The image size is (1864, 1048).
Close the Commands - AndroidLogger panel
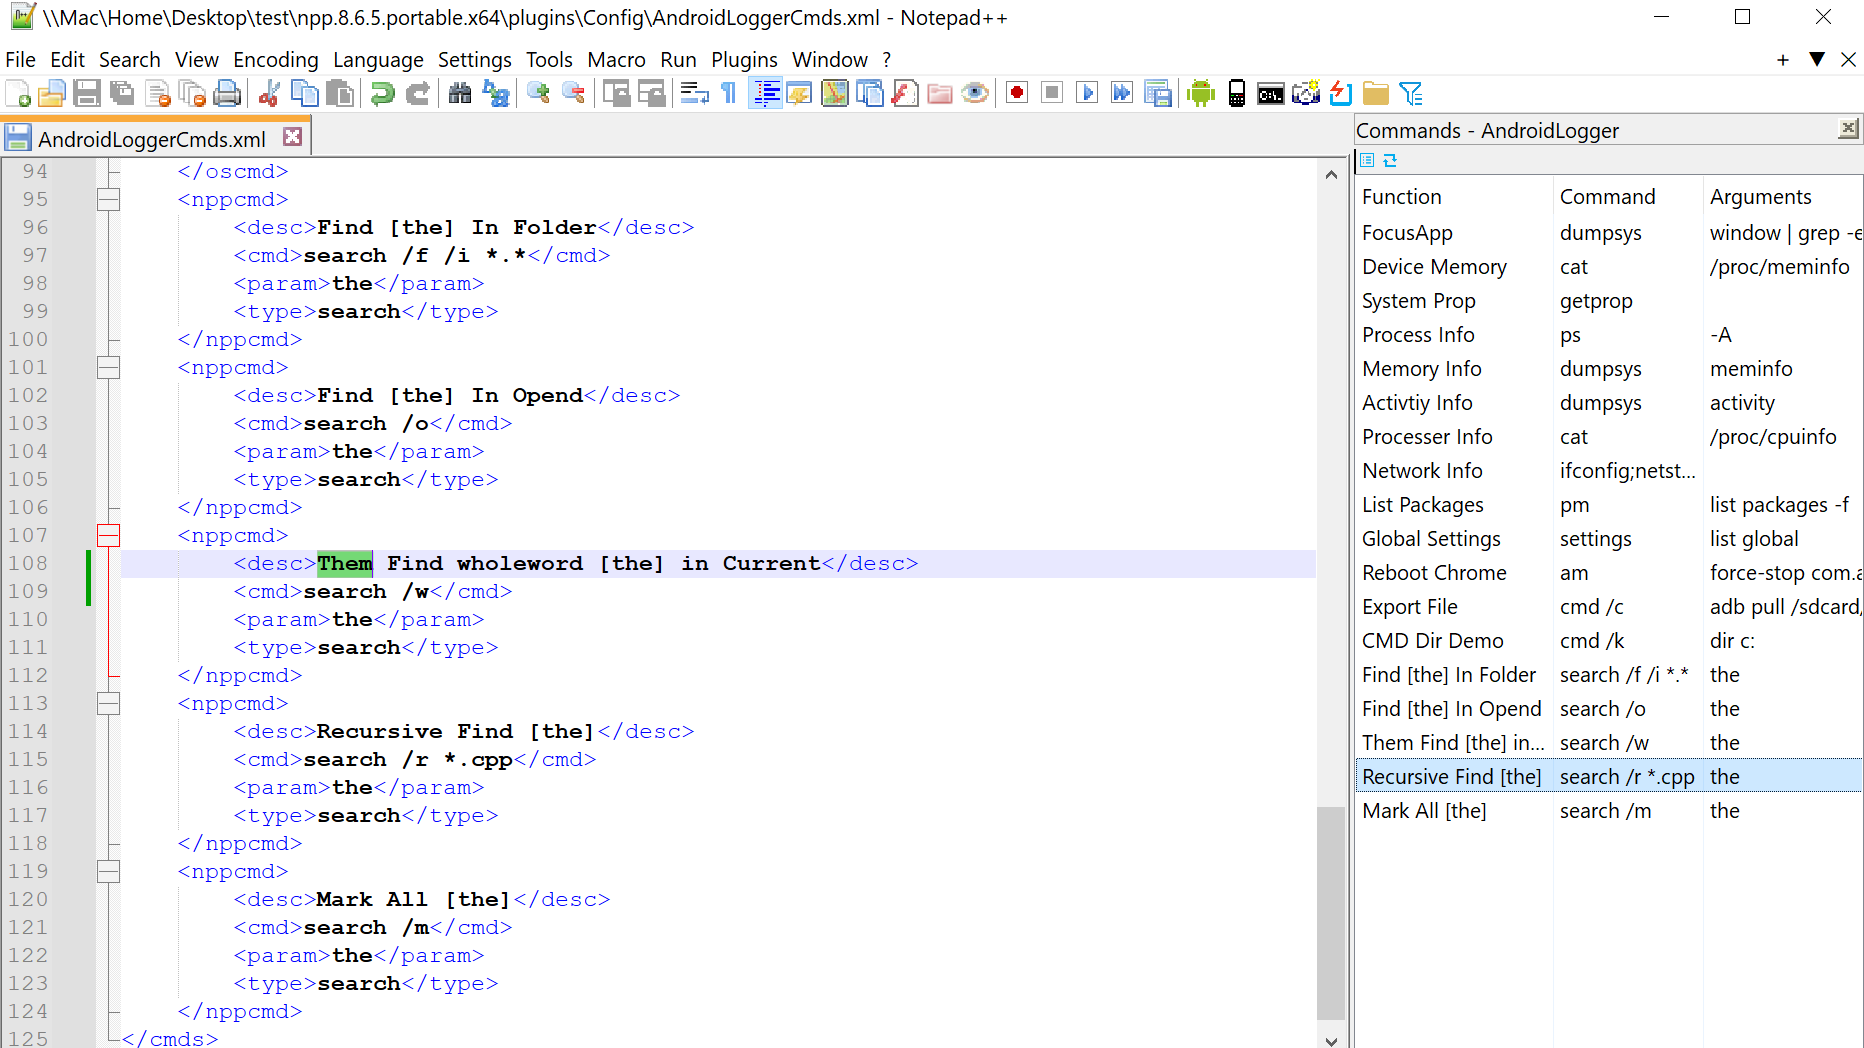pos(1848,129)
